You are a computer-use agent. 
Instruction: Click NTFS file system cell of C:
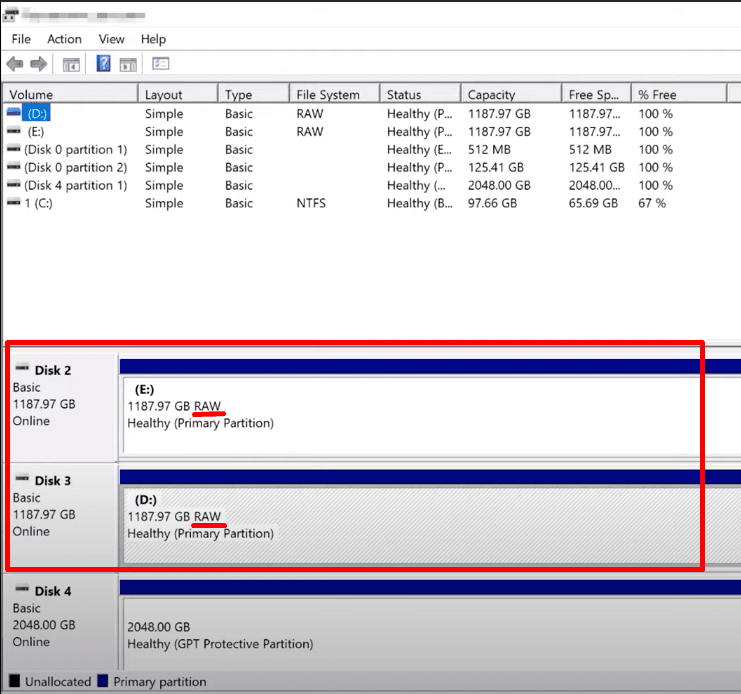(311, 203)
